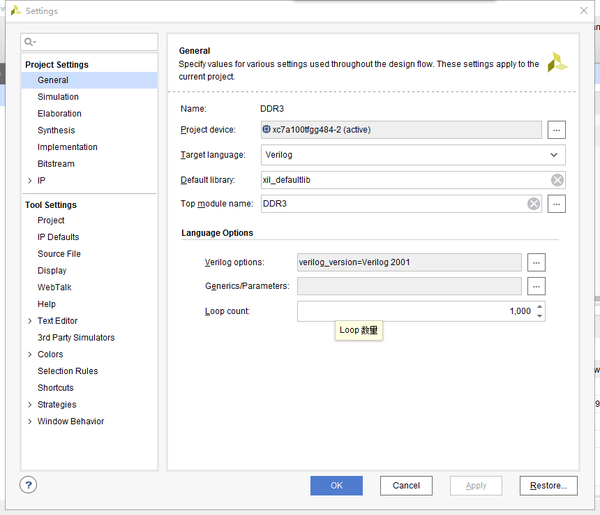The image size is (600, 515).
Task: Edit Generics/Parameters with ellipsis button
Action: point(536,286)
